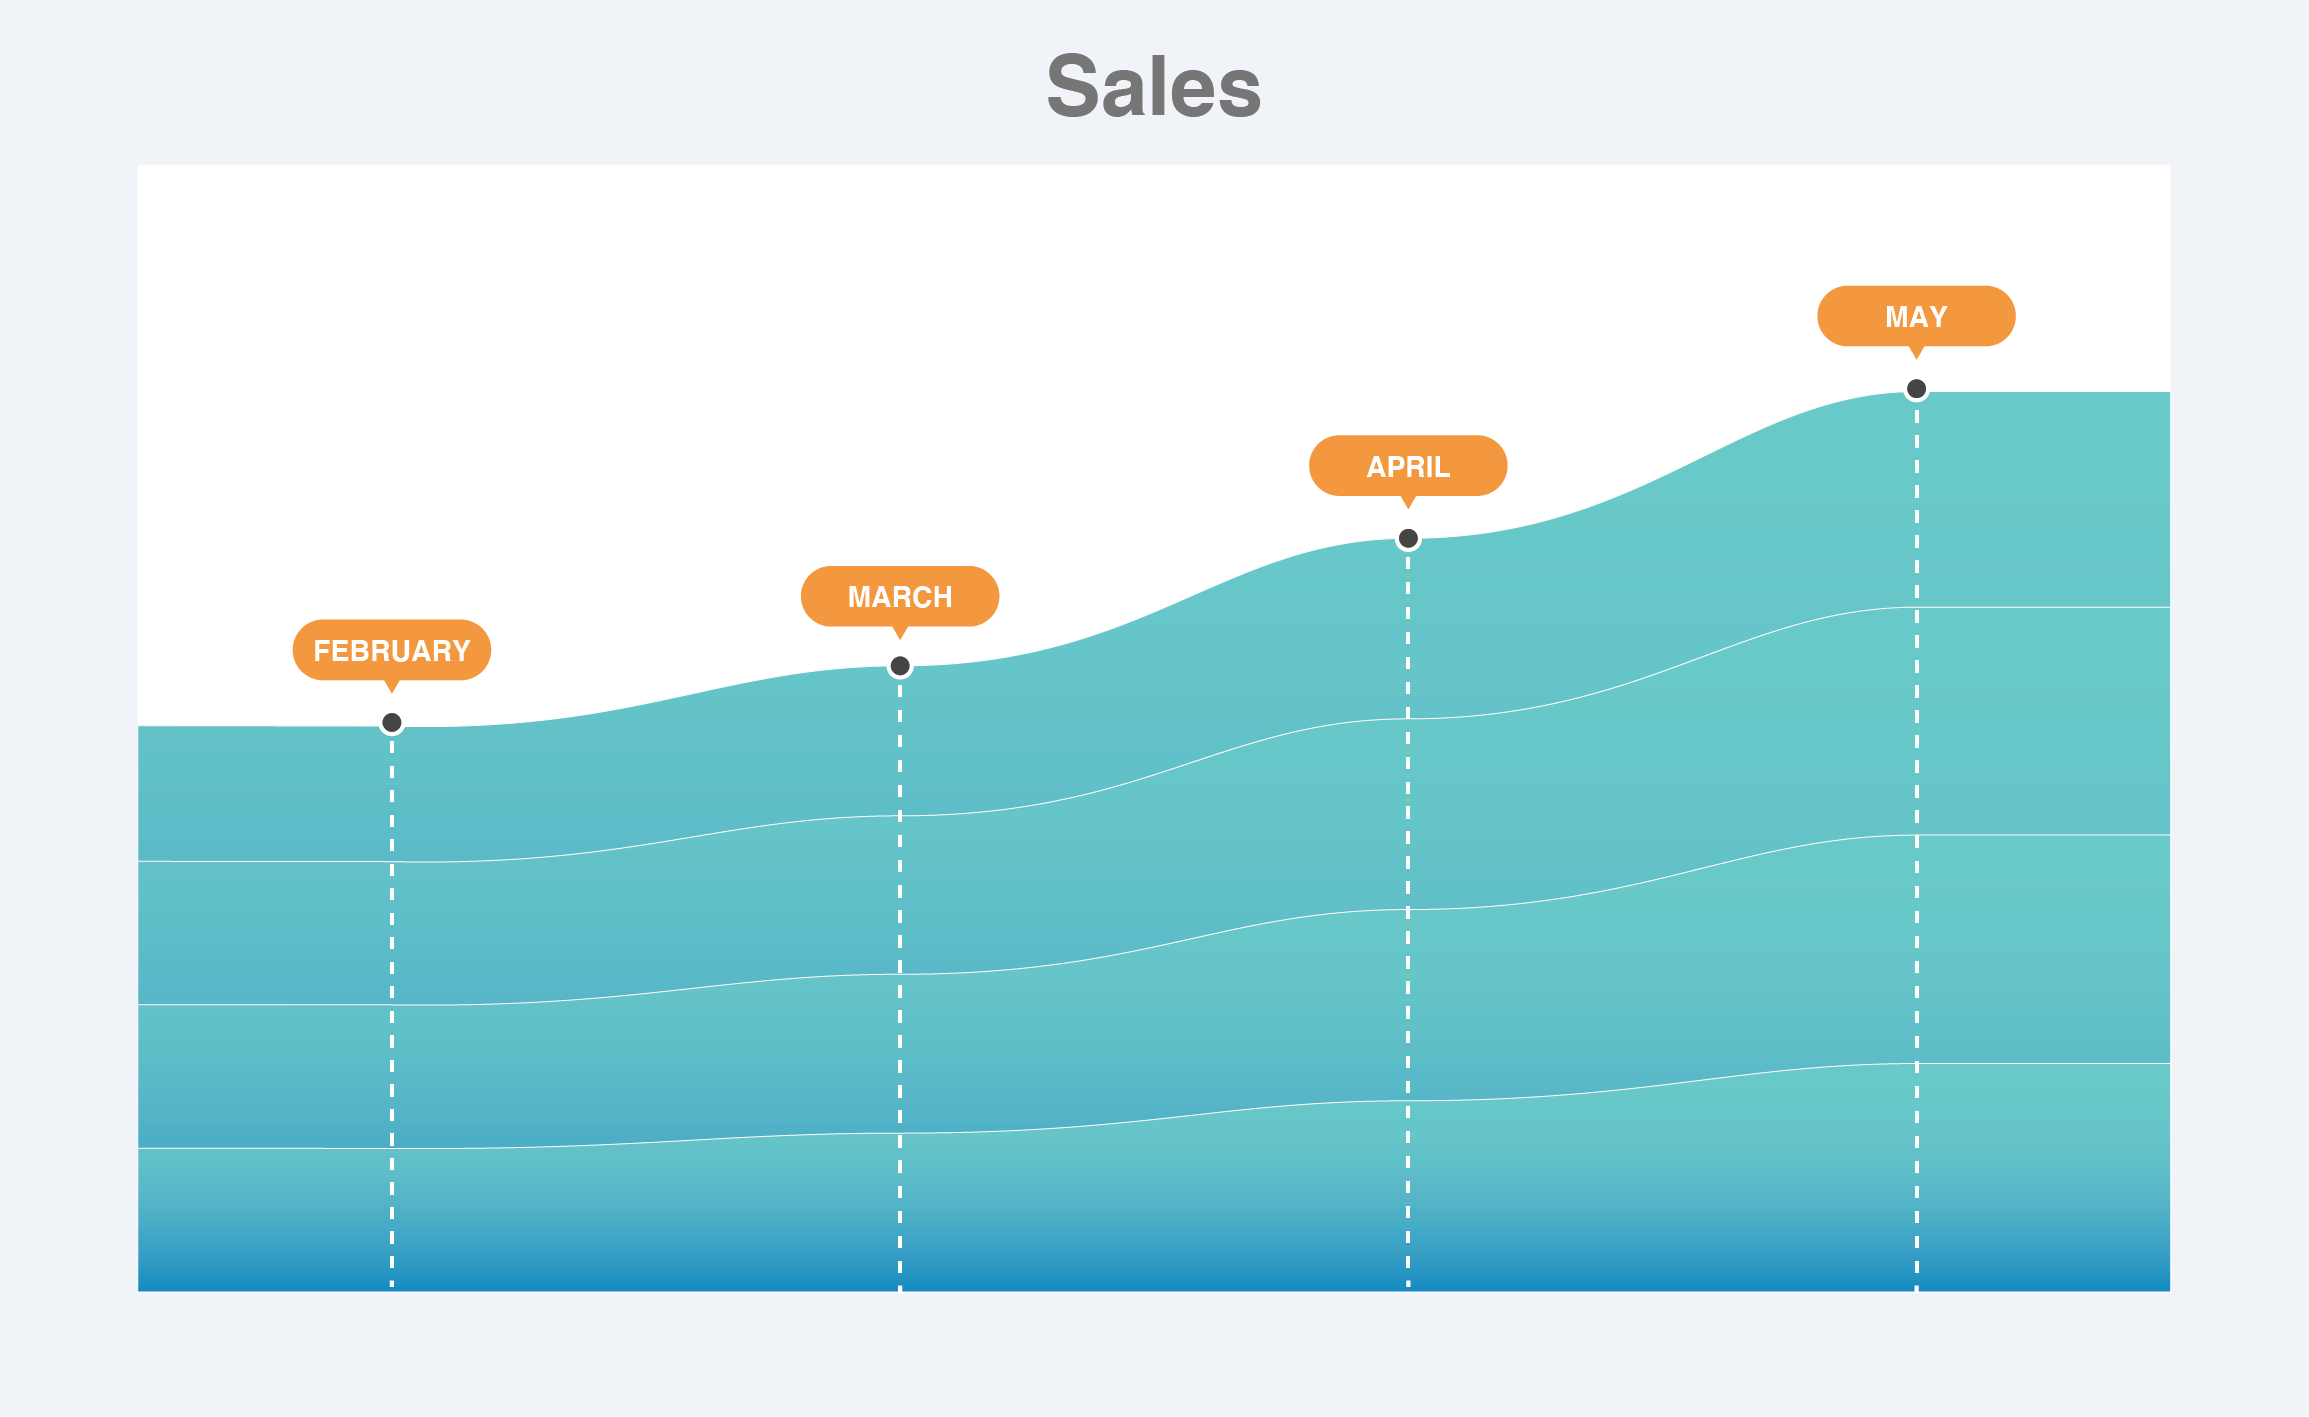Click the February data point dot
This screenshot has width=2309, height=1417.
[392, 722]
